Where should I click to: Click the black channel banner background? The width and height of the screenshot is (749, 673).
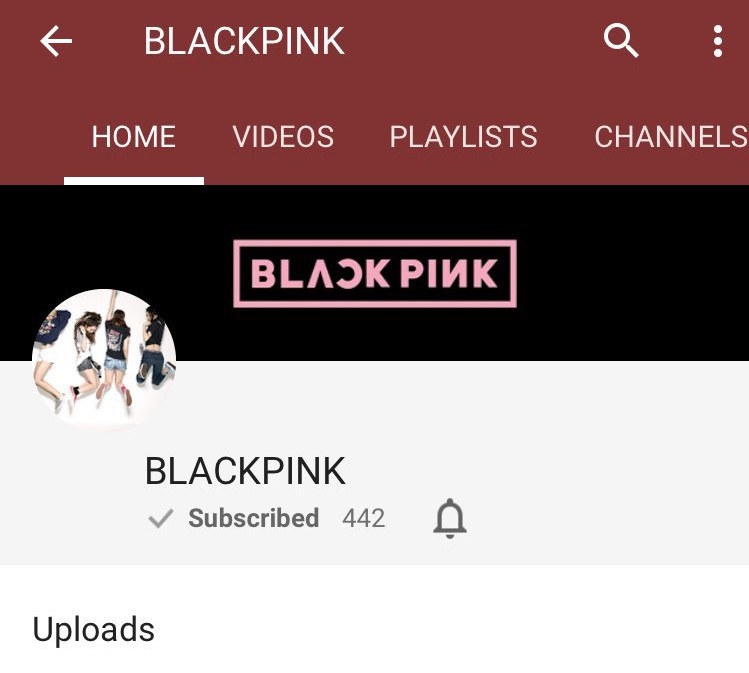point(621,272)
